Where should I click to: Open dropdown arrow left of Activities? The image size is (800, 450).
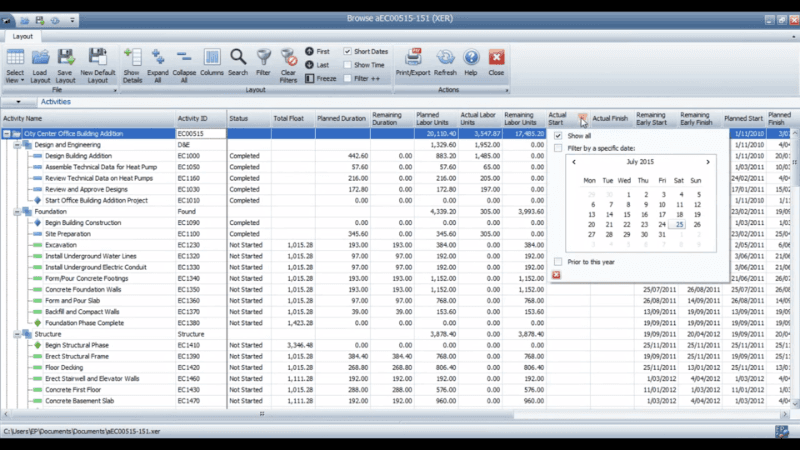(18, 102)
